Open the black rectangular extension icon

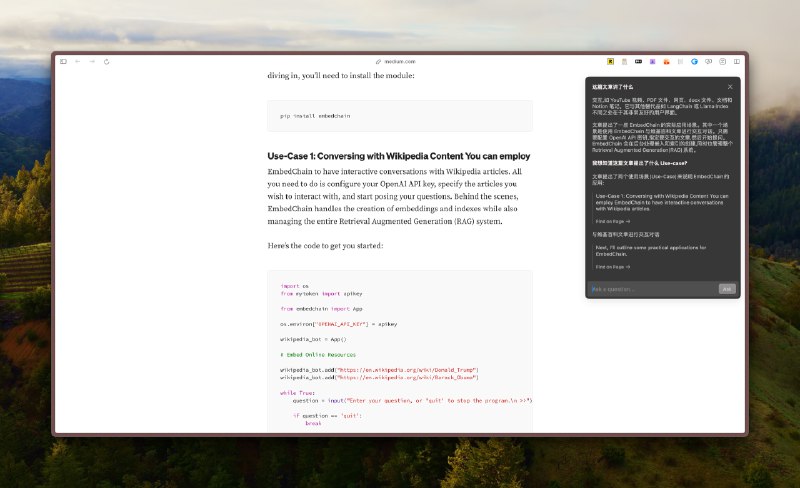(x=638, y=62)
